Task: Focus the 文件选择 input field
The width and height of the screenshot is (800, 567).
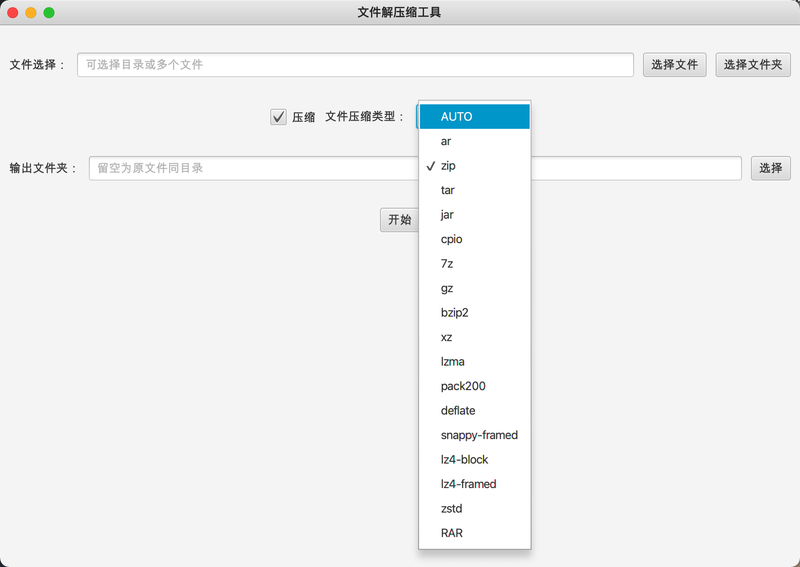Action: pos(355,65)
